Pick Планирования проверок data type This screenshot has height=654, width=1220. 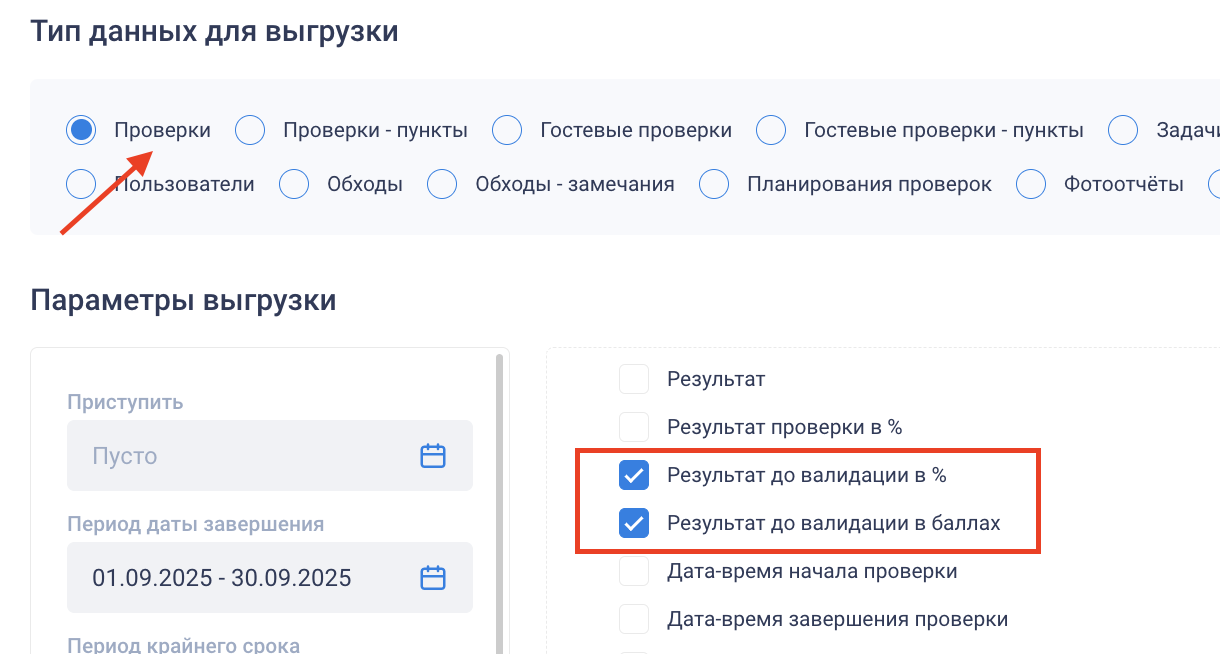pyautogui.click(x=714, y=184)
